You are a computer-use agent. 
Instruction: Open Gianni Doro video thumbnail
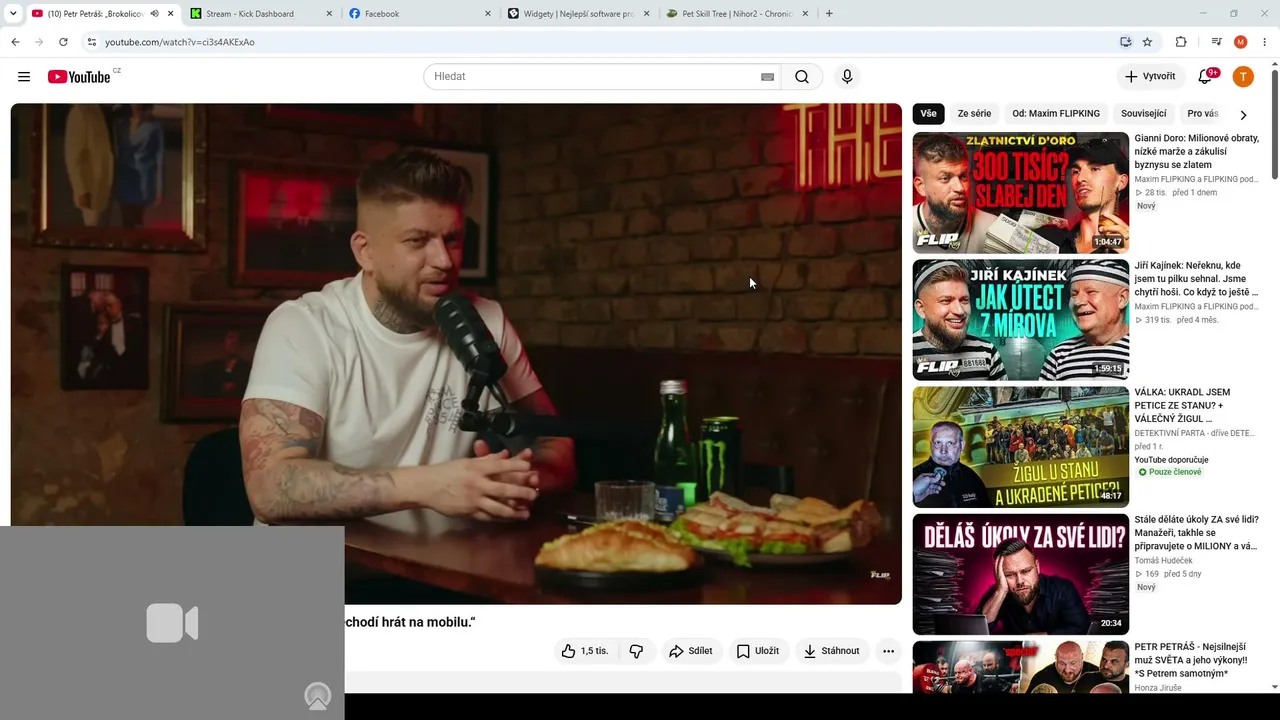pos(1021,193)
